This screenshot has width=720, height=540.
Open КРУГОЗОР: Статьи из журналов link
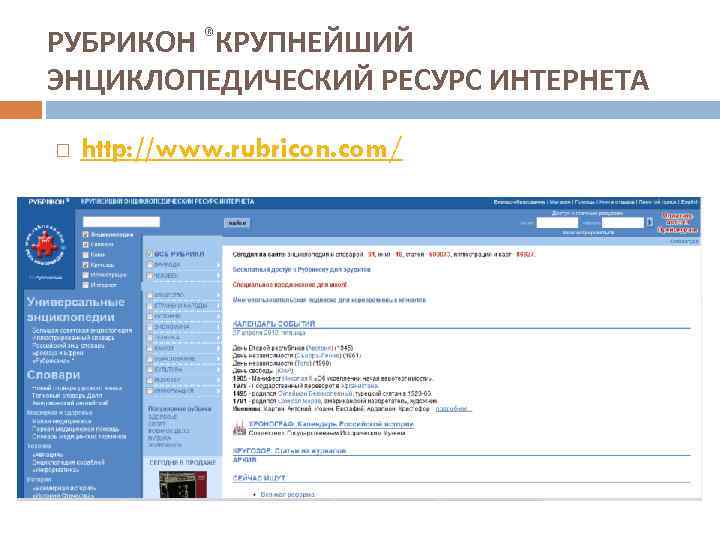click(x=289, y=451)
